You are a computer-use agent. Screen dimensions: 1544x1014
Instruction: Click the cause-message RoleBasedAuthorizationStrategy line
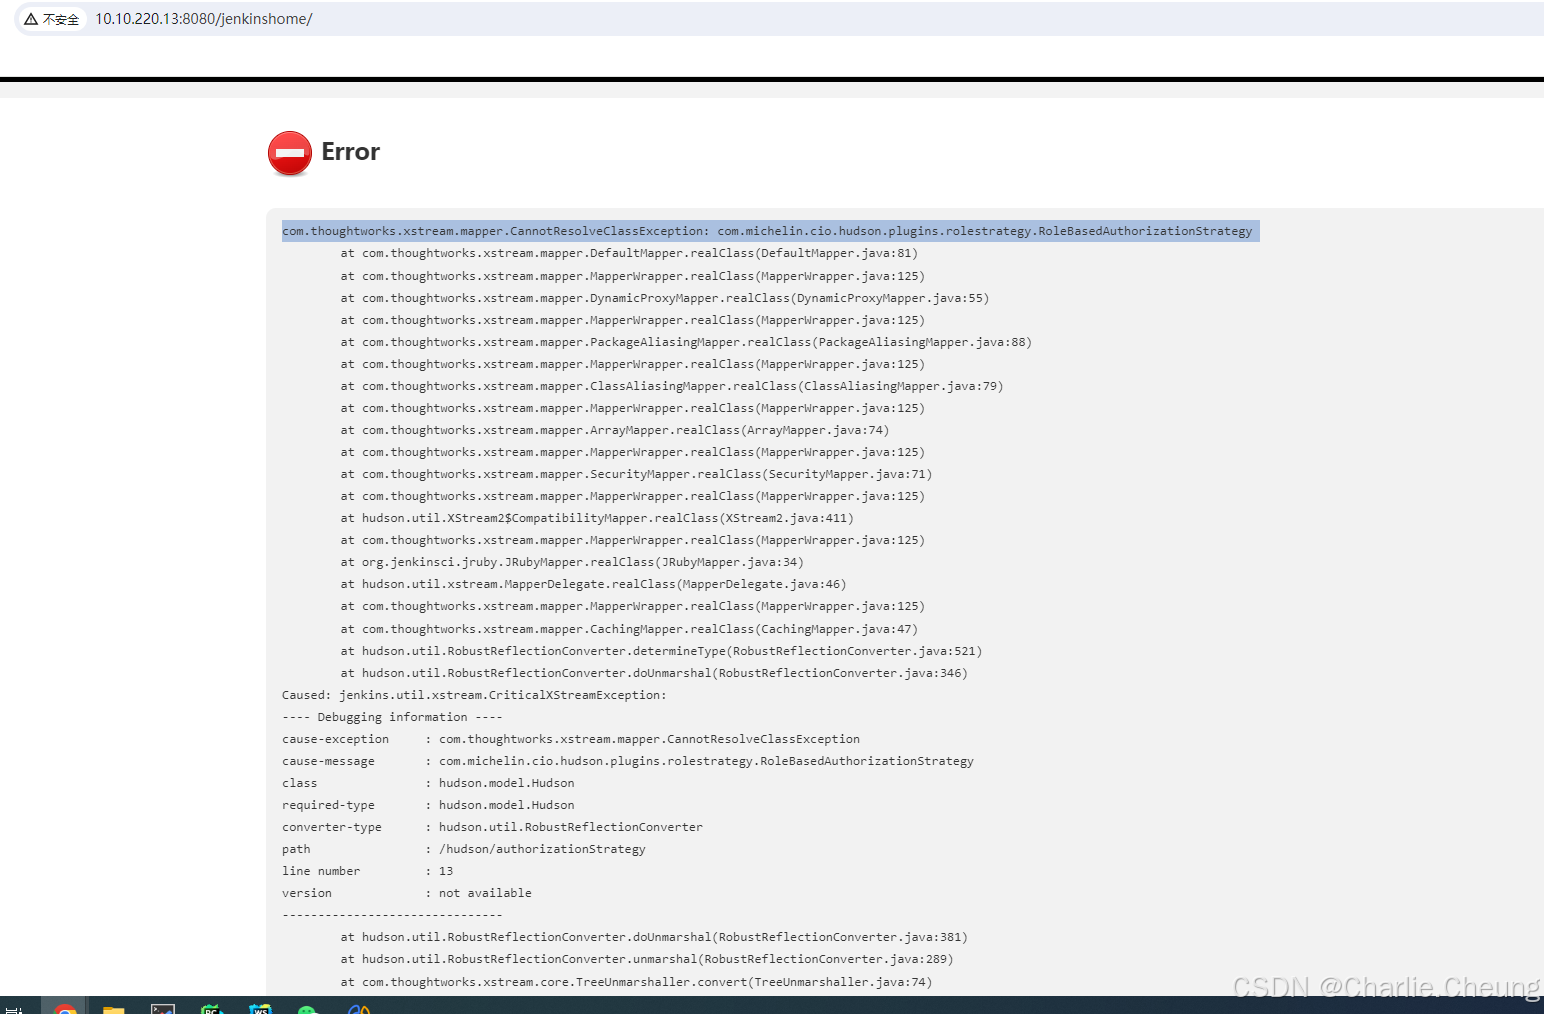click(628, 761)
